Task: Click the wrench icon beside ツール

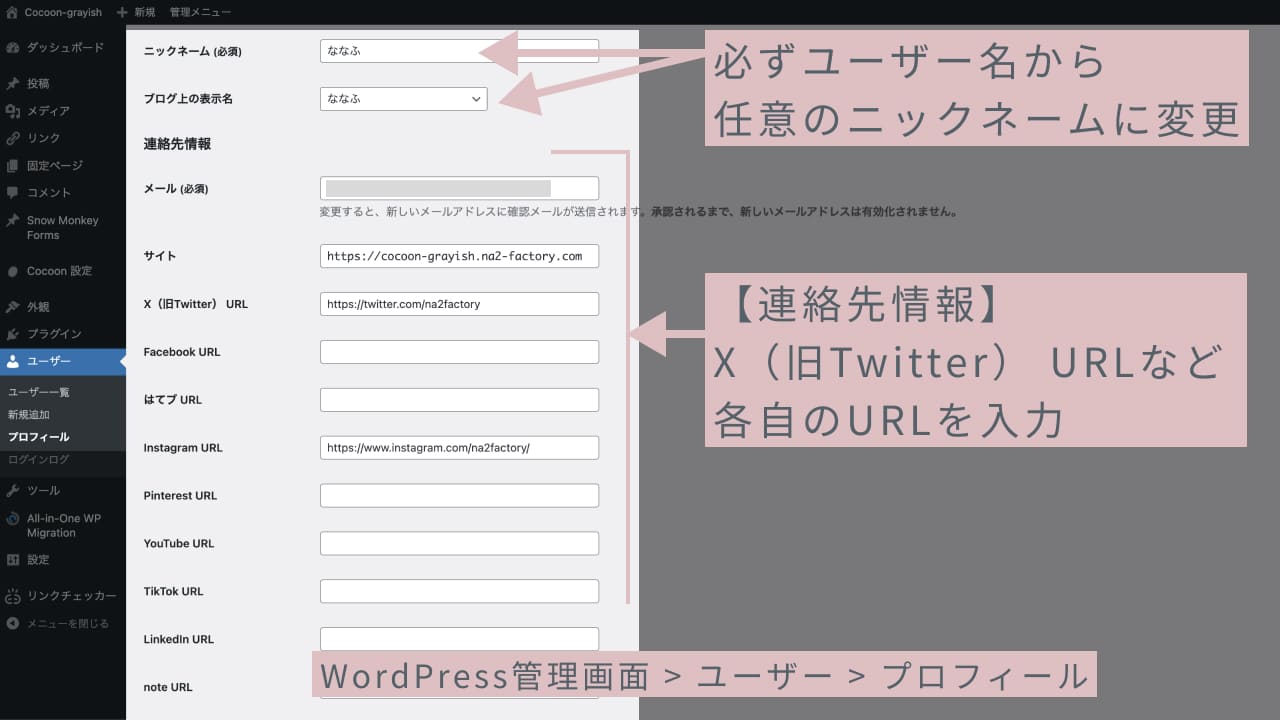Action: (x=13, y=491)
